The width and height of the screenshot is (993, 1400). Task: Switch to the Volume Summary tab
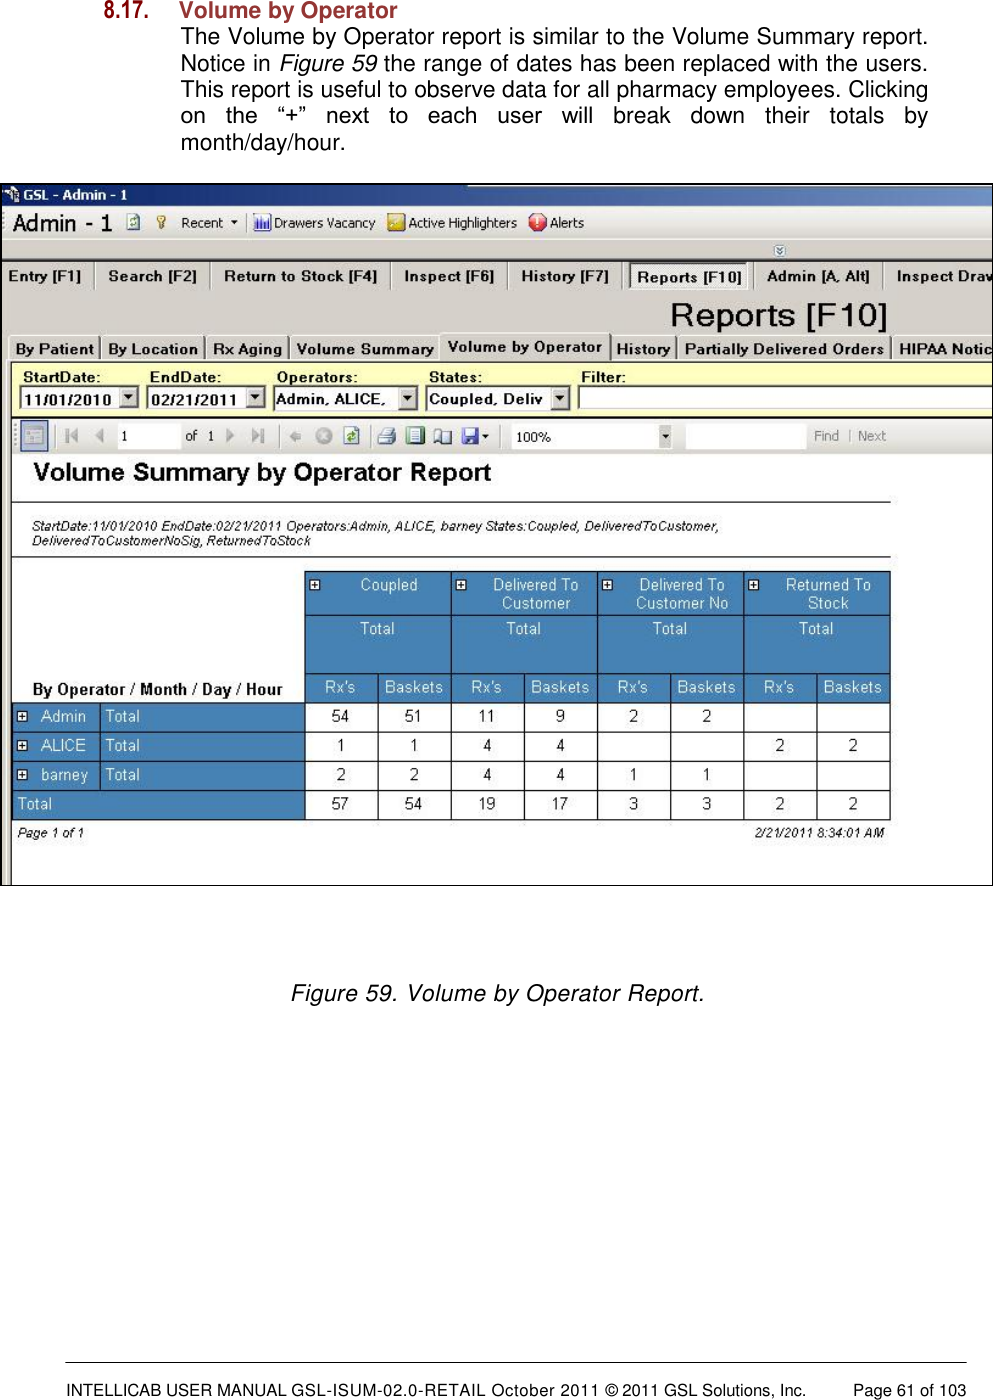[364, 347]
